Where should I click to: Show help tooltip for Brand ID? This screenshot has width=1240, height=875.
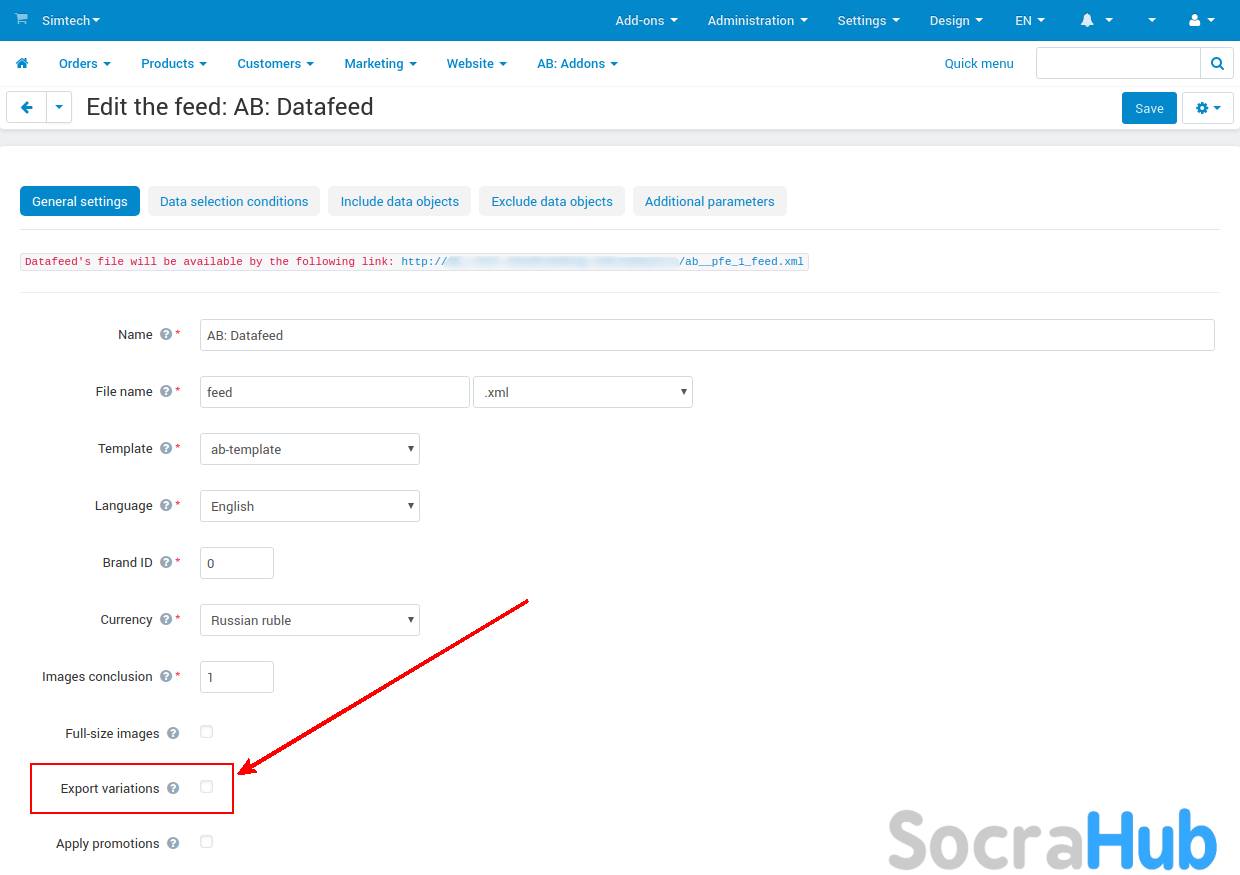(x=166, y=562)
